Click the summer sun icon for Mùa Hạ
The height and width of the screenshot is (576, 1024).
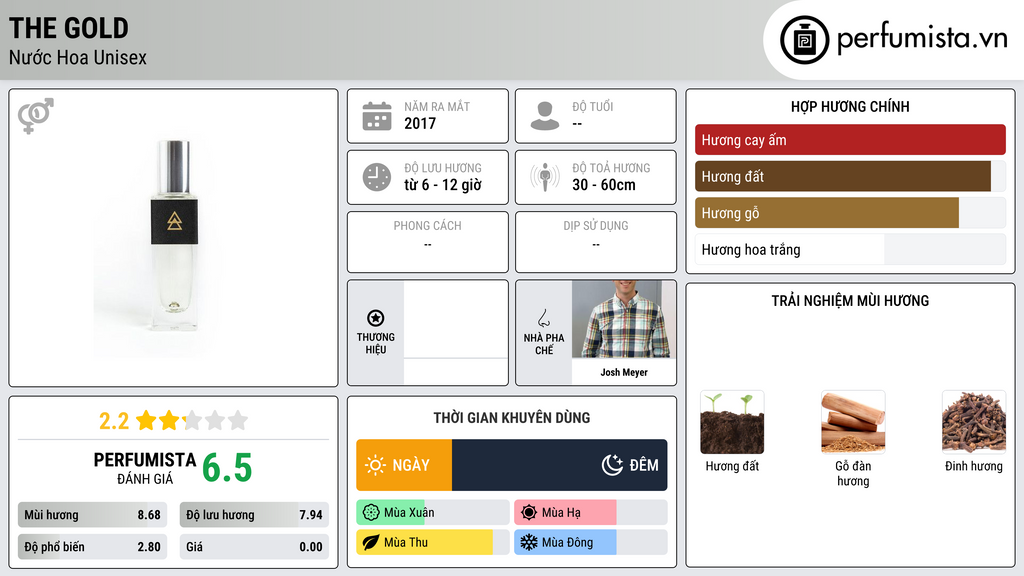[x=529, y=513]
